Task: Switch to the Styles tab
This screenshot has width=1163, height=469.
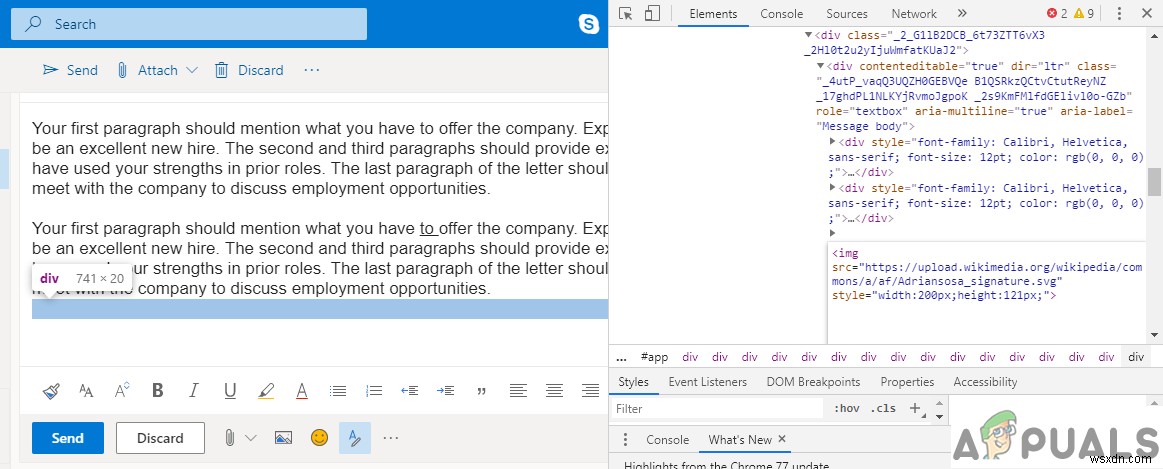Action: tap(633, 382)
